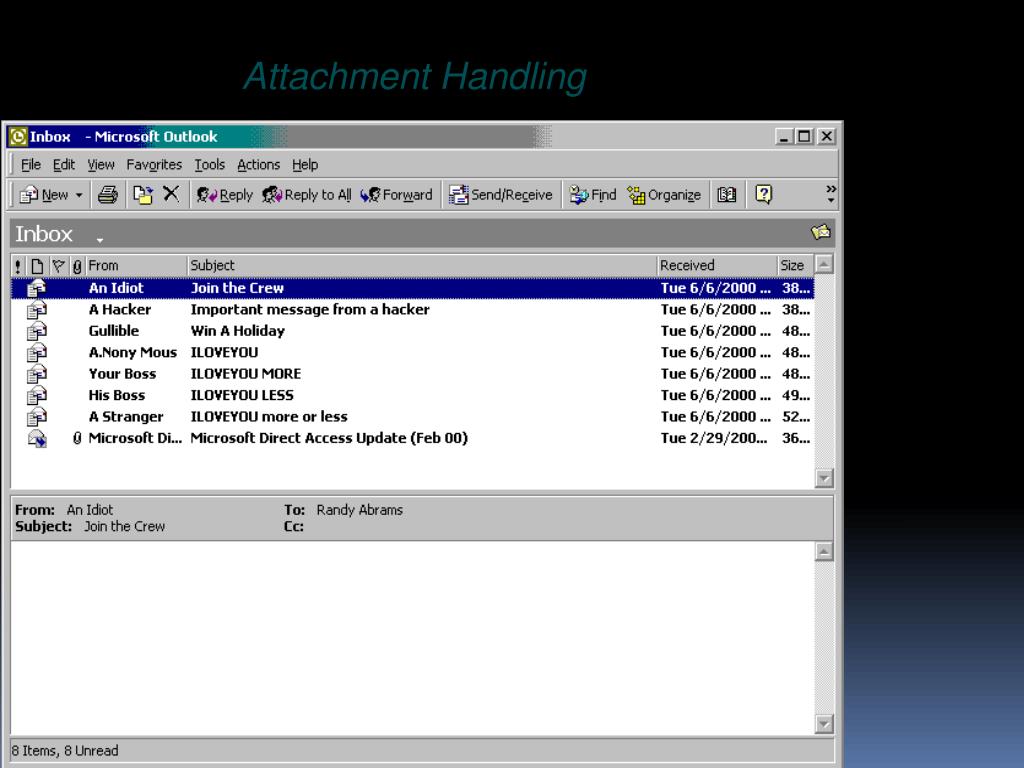
Task: Click the envelope icon for Your Boss message
Action: click(x=37, y=374)
